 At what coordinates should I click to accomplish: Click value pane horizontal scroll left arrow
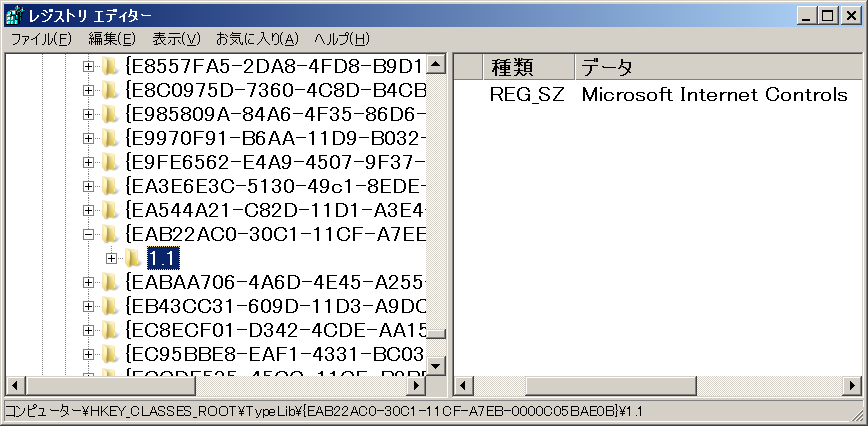point(463,386)
